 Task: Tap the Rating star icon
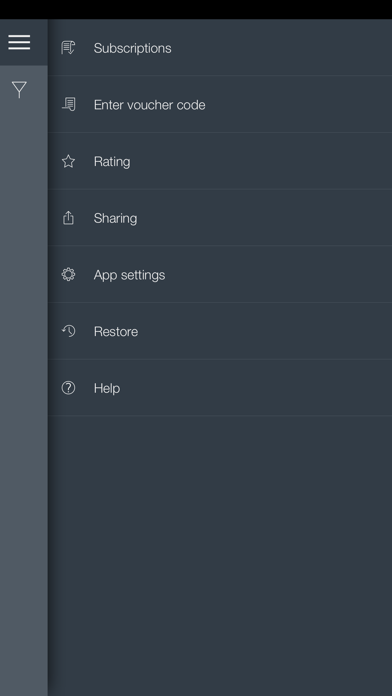(68, 161)
